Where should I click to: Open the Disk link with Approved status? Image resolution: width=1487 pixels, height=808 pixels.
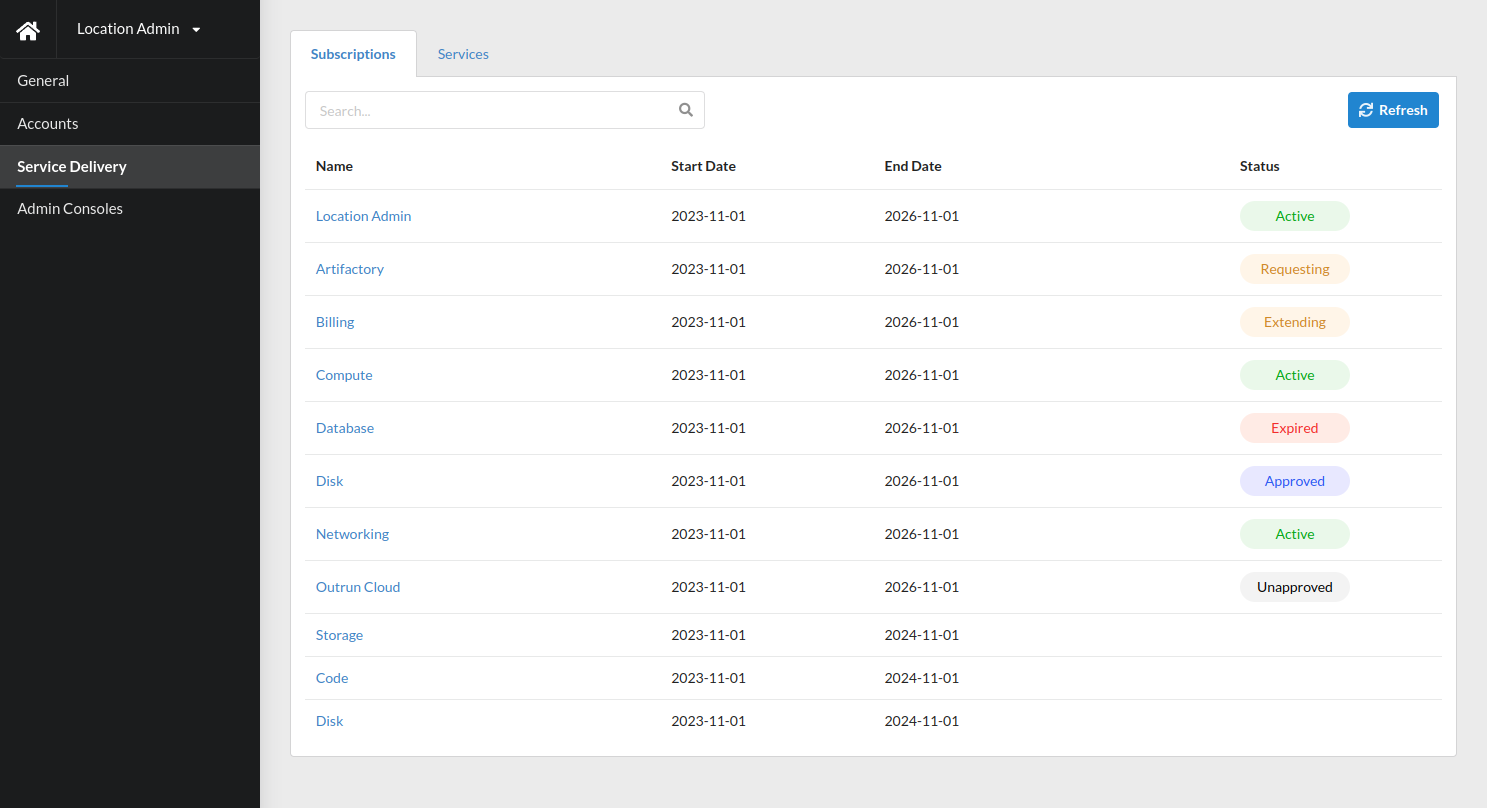click(x=329, y=481)
